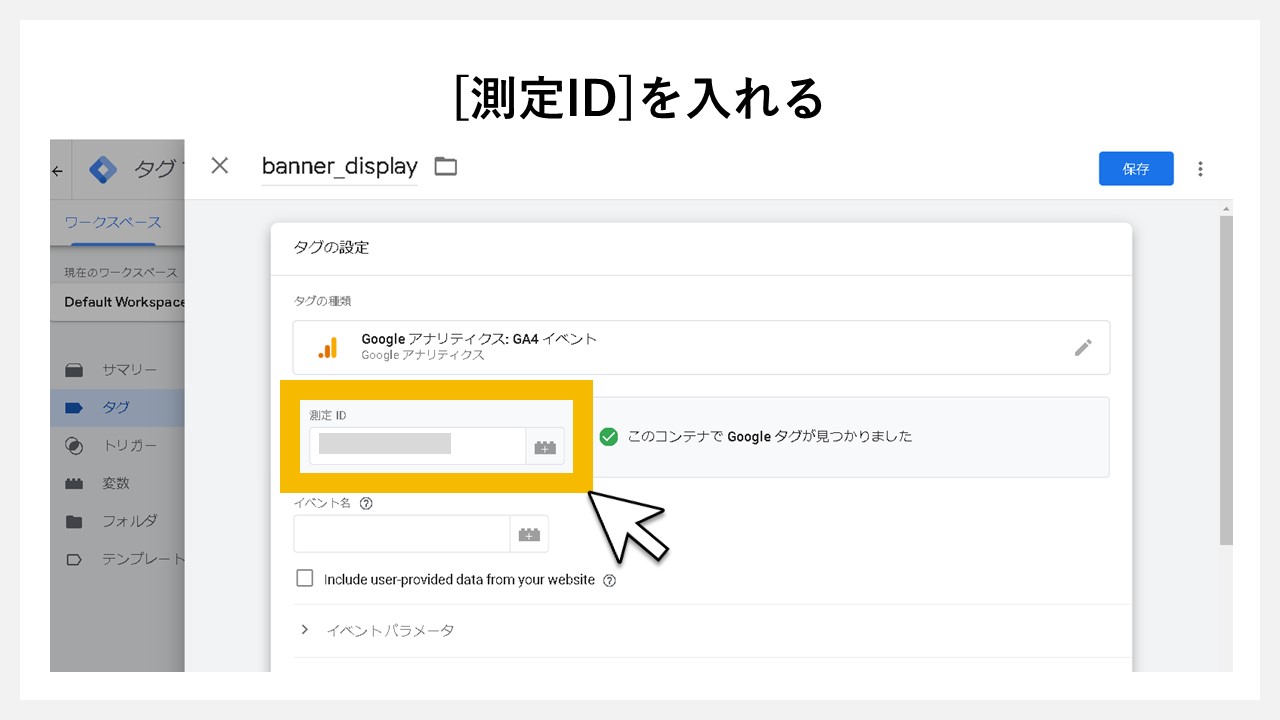1280x720 pixels.
Task: Click the イベント名 help toggle icon
Action: (366, 503)
